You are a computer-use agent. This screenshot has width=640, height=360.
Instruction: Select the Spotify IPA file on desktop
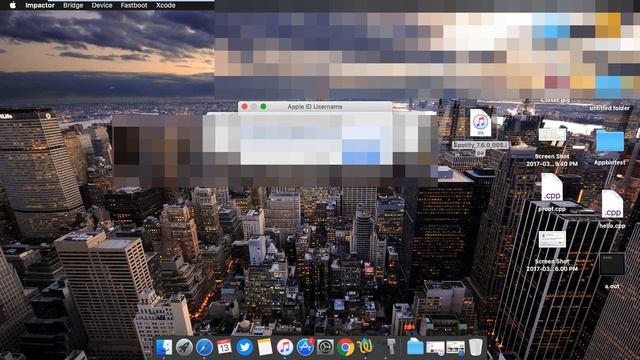coord(480,122)
